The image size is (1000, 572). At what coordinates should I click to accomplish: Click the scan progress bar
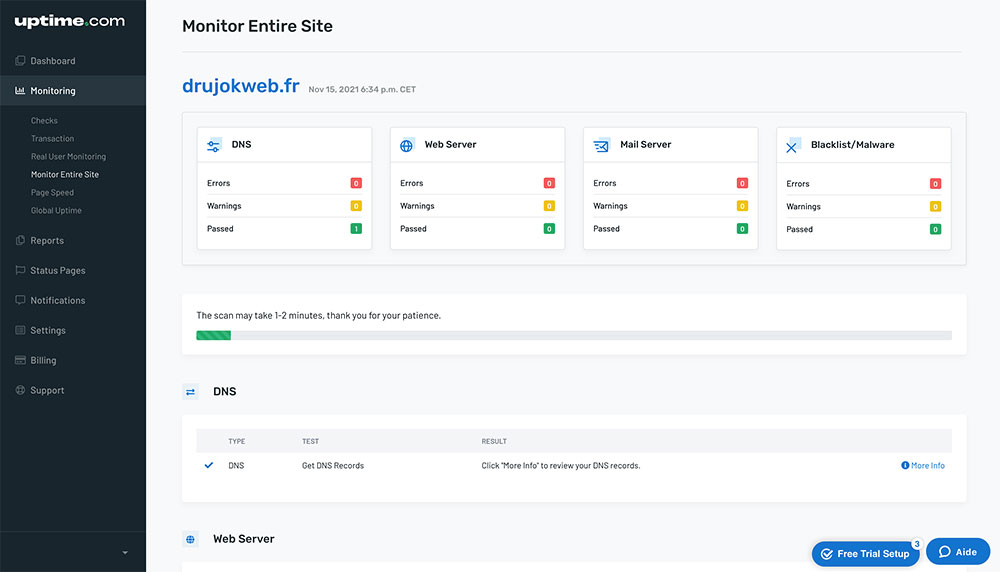(x=574, y=335)
